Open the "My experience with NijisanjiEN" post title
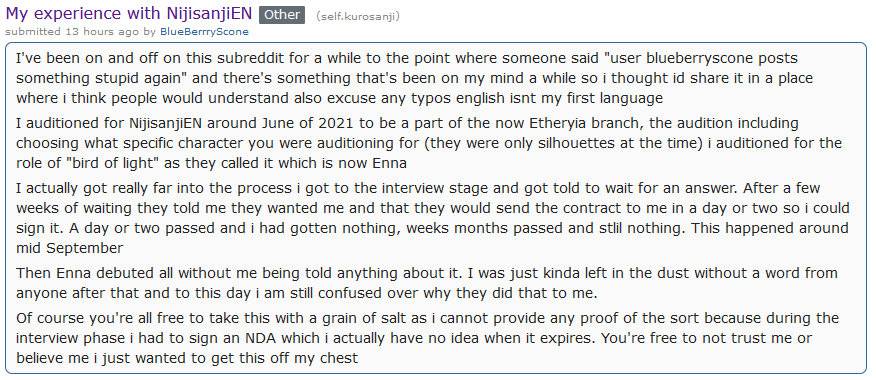Image resolution: width=876 pixels, height=380 pixels. pyautogui.click(x=128, y=13)
